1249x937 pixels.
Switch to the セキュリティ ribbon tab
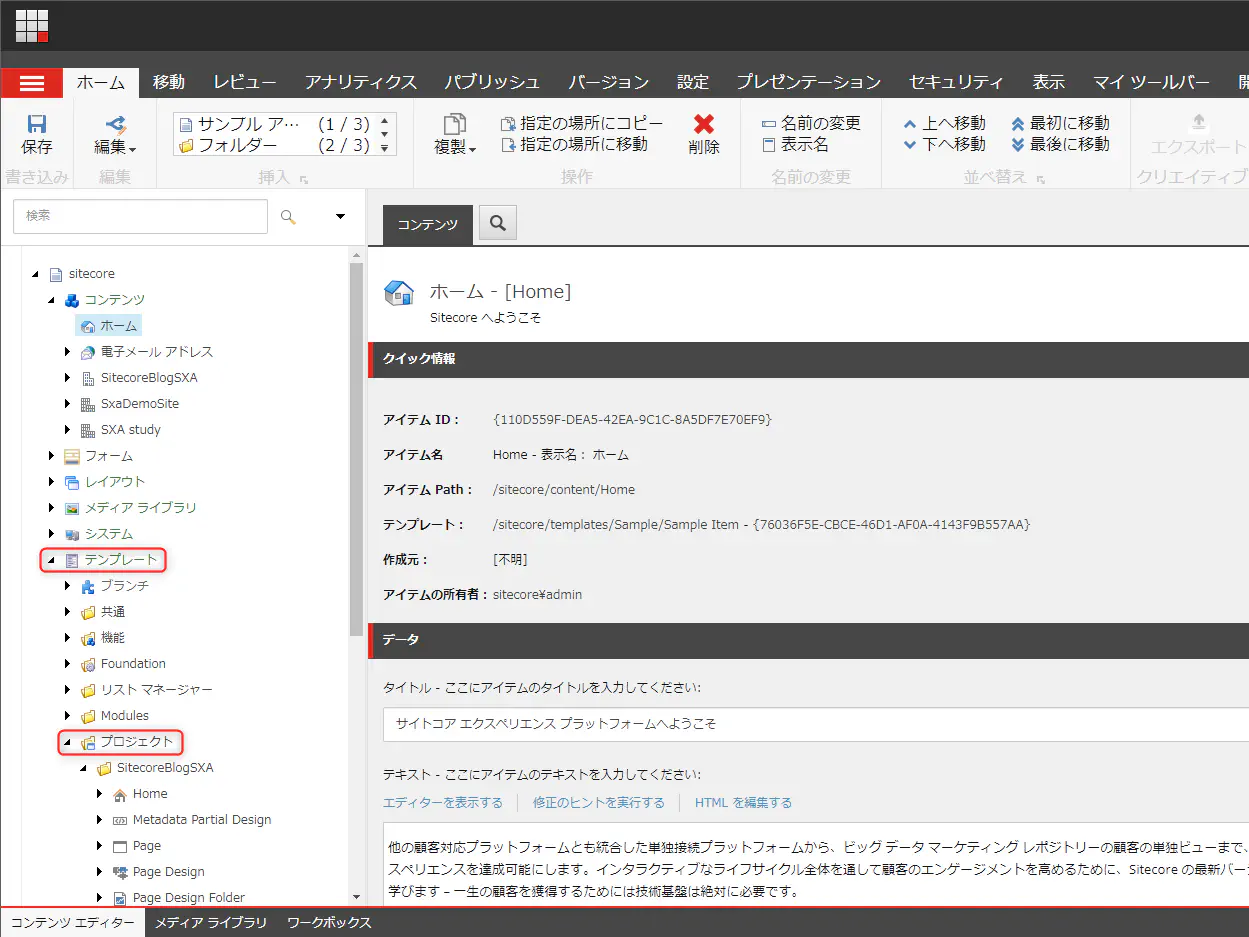956,82
